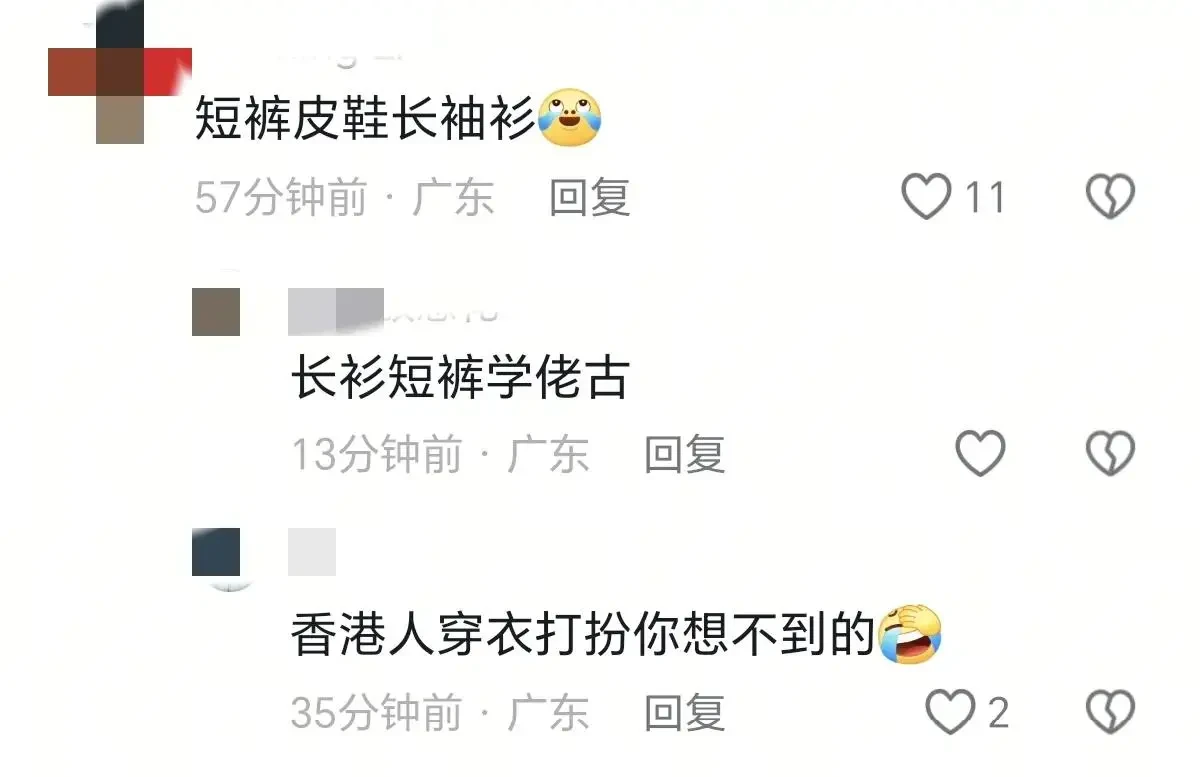
Task: Open blurred username above '香港人穿衣打扮你想不到的'
Action: click(x=312, y=552)
